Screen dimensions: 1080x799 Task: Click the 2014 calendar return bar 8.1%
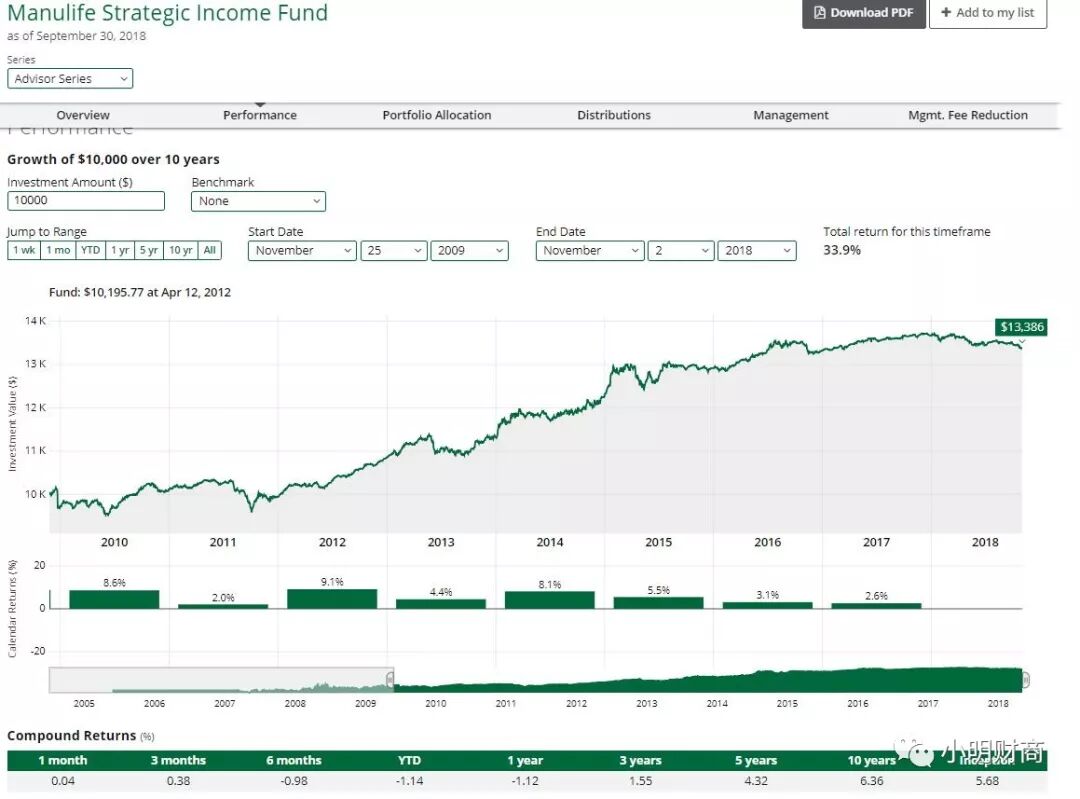[x=550, y=600]
